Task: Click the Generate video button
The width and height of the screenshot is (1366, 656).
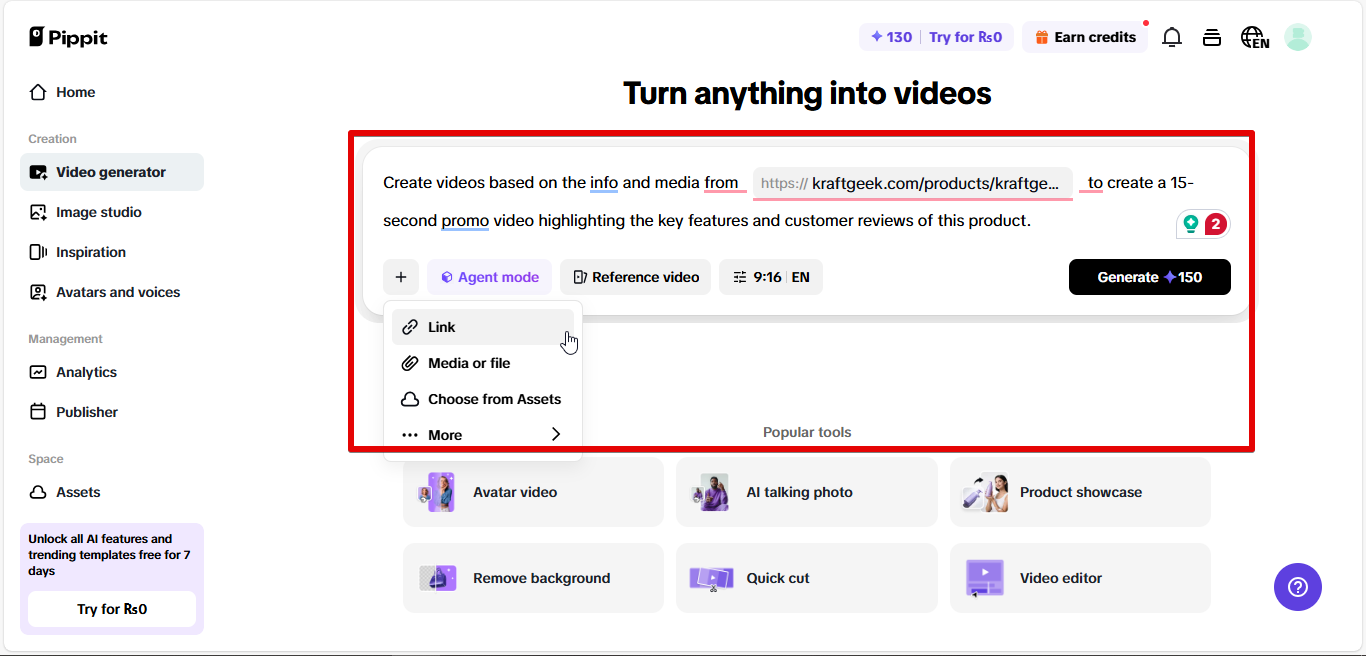Action: point(1149,277)
